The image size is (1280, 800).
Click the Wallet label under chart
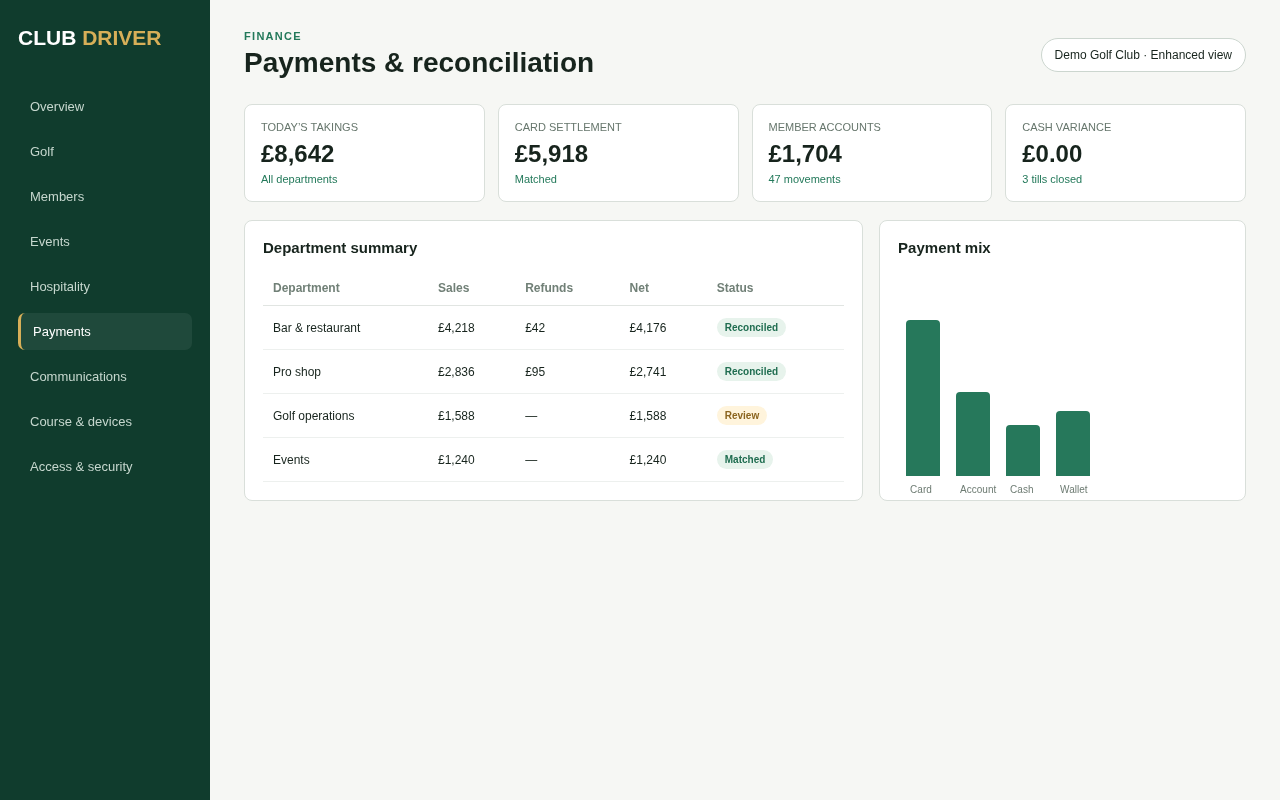click(1074, 490)
